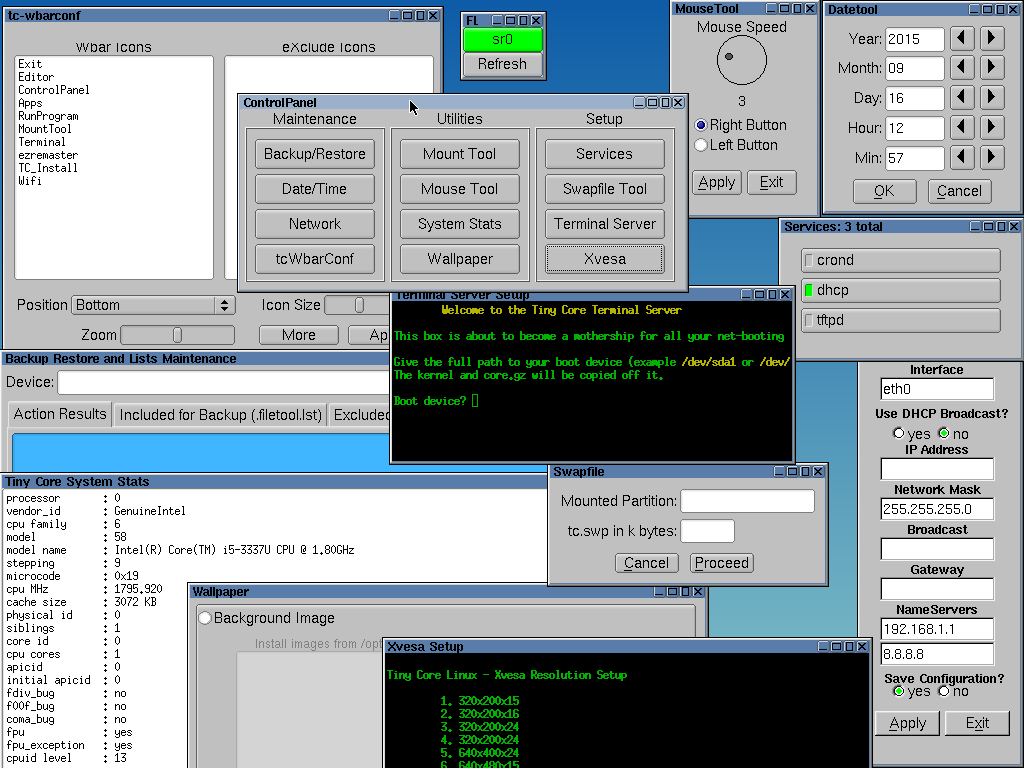Image resolution: width=1024 pixels, height=768 pixels.
Task: Open Date/Time settings
Action: tap(314, 188)
